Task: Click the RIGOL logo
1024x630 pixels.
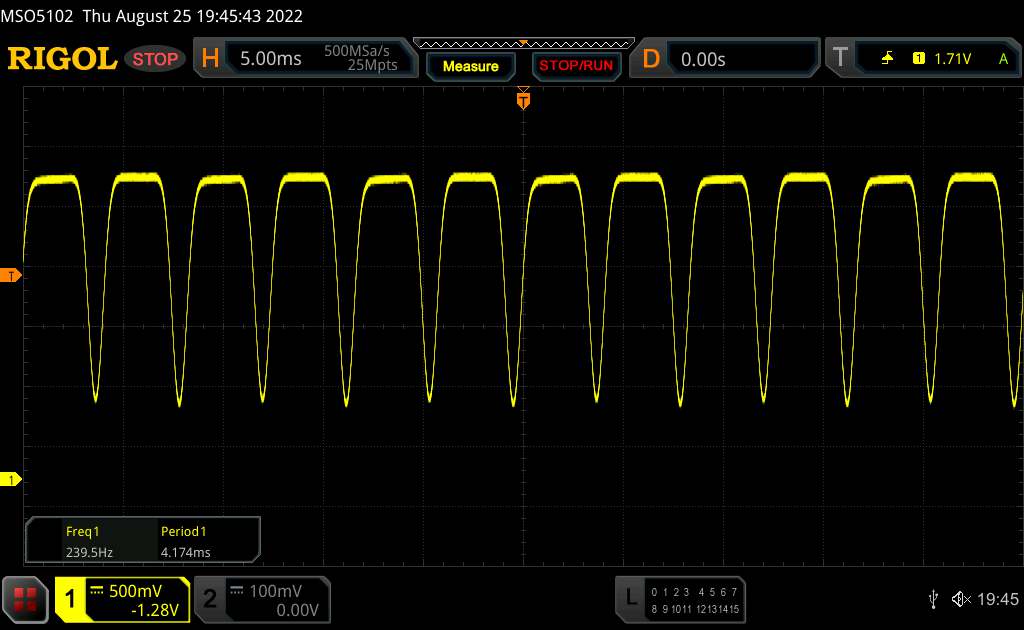Action: (x=62, y=59)
